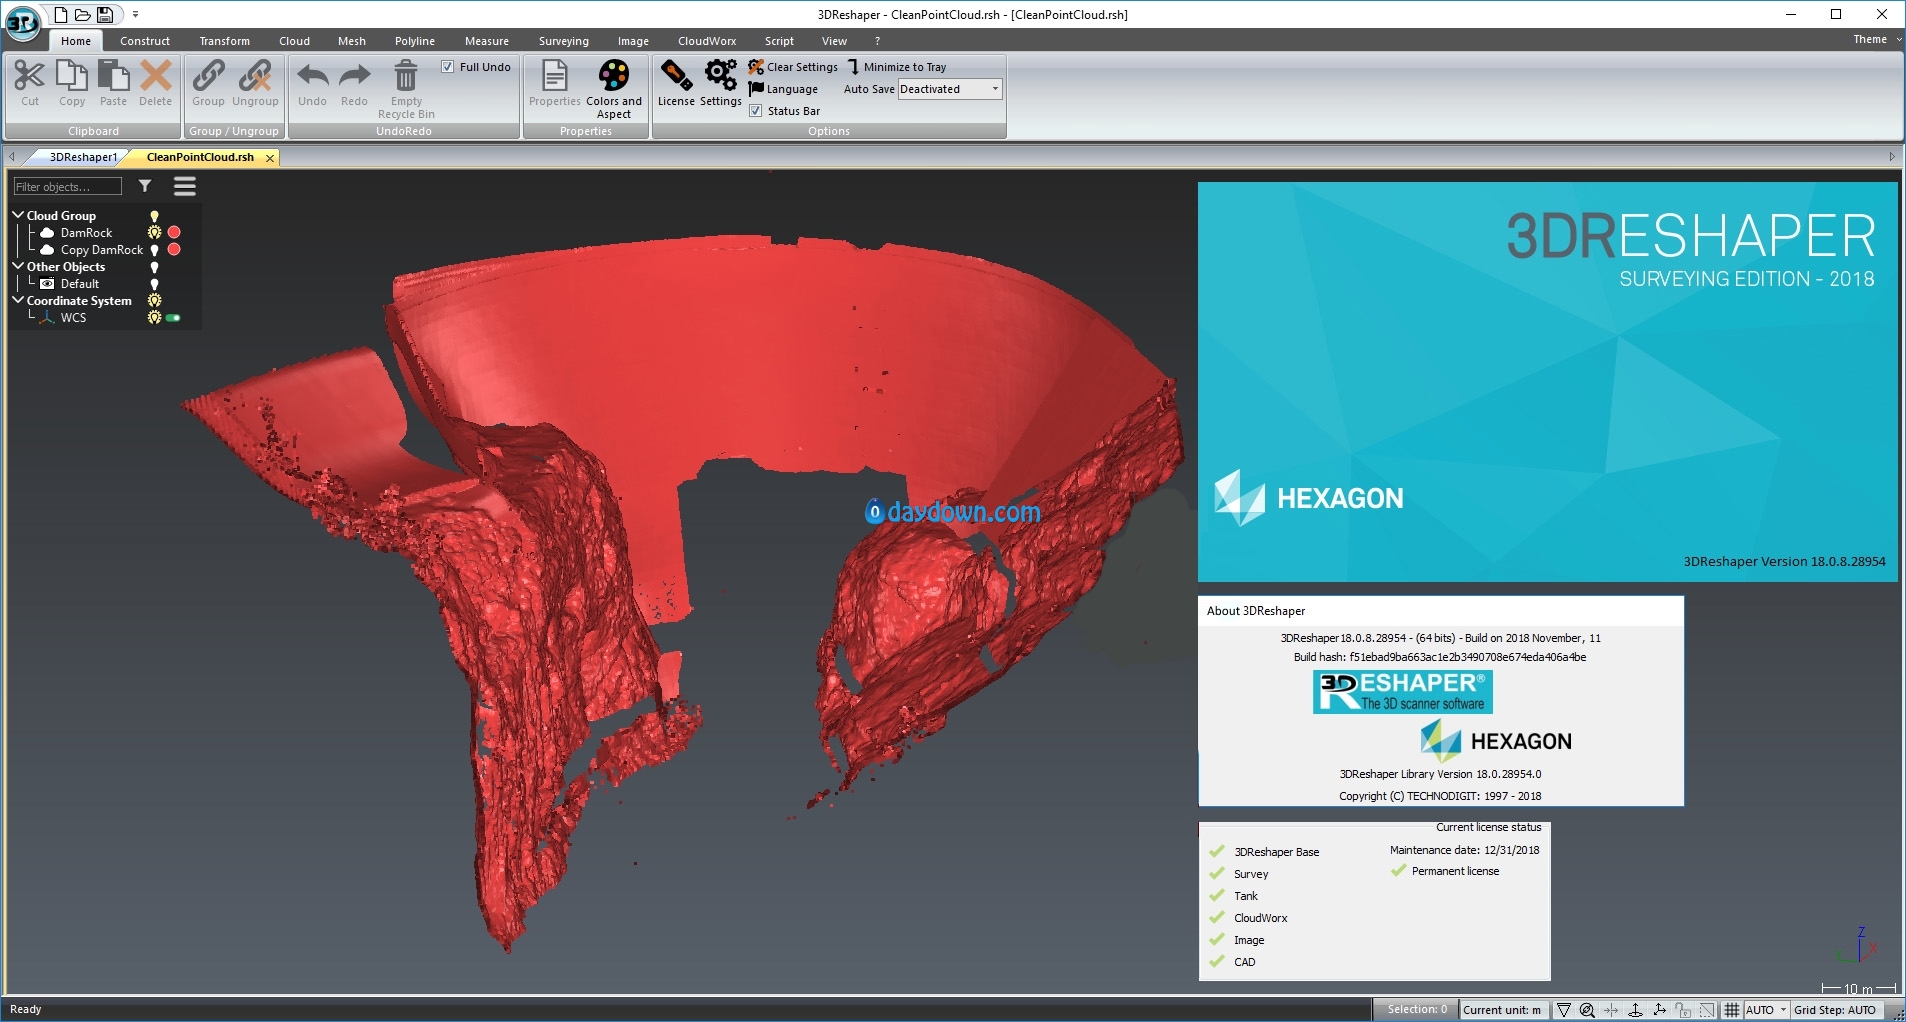The image size is (1906, 1022).
Task: Click the open folder icon in title bar
Action: pos(83,14)
